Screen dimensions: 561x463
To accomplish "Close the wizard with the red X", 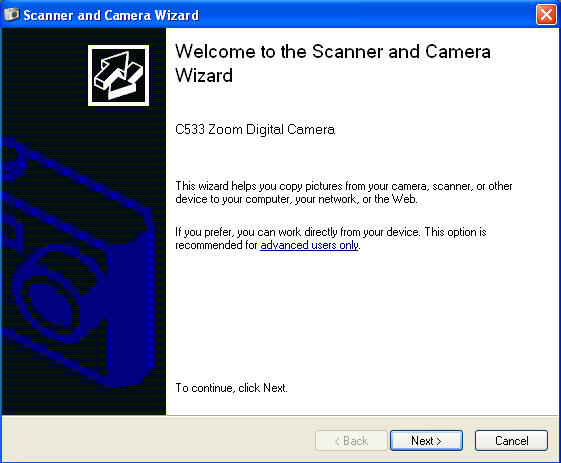I will pos(546,15).
